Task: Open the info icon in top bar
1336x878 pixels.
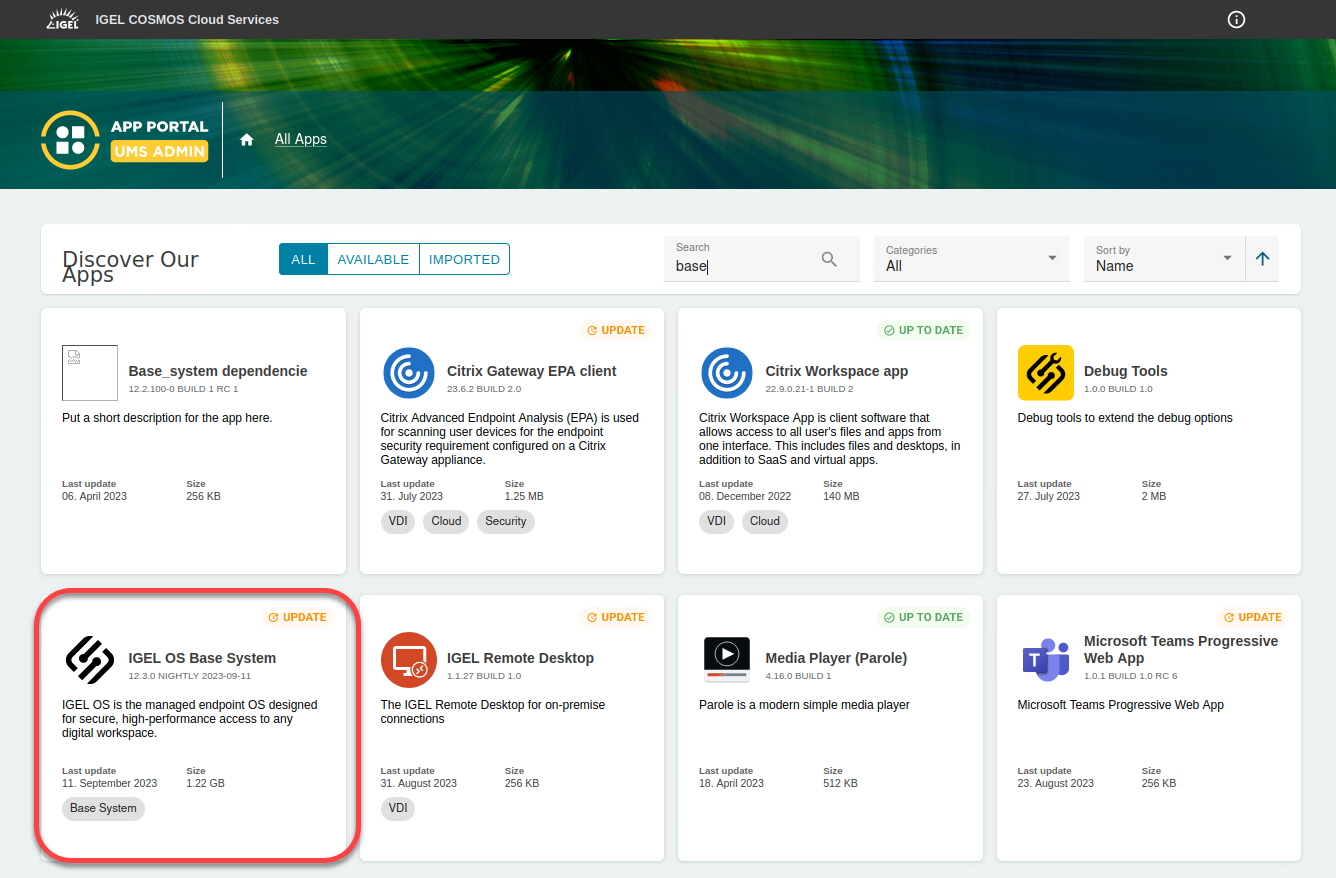Action: pyautogui.click(x=1236, y=20)
